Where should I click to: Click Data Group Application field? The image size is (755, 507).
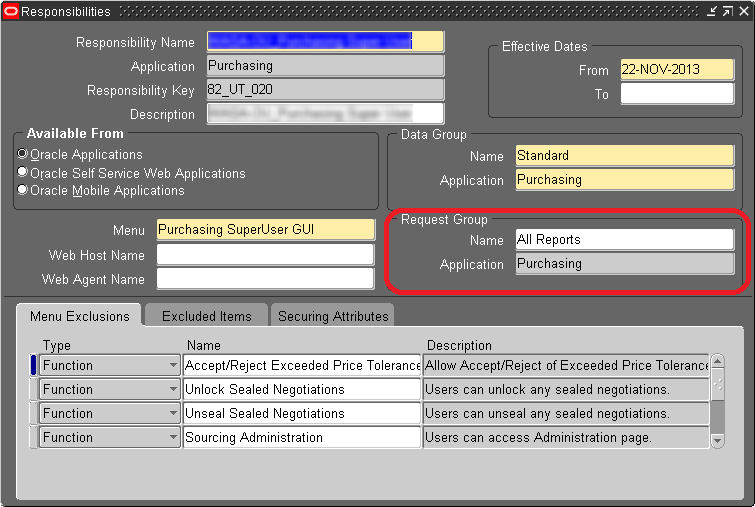click(625, 180)
